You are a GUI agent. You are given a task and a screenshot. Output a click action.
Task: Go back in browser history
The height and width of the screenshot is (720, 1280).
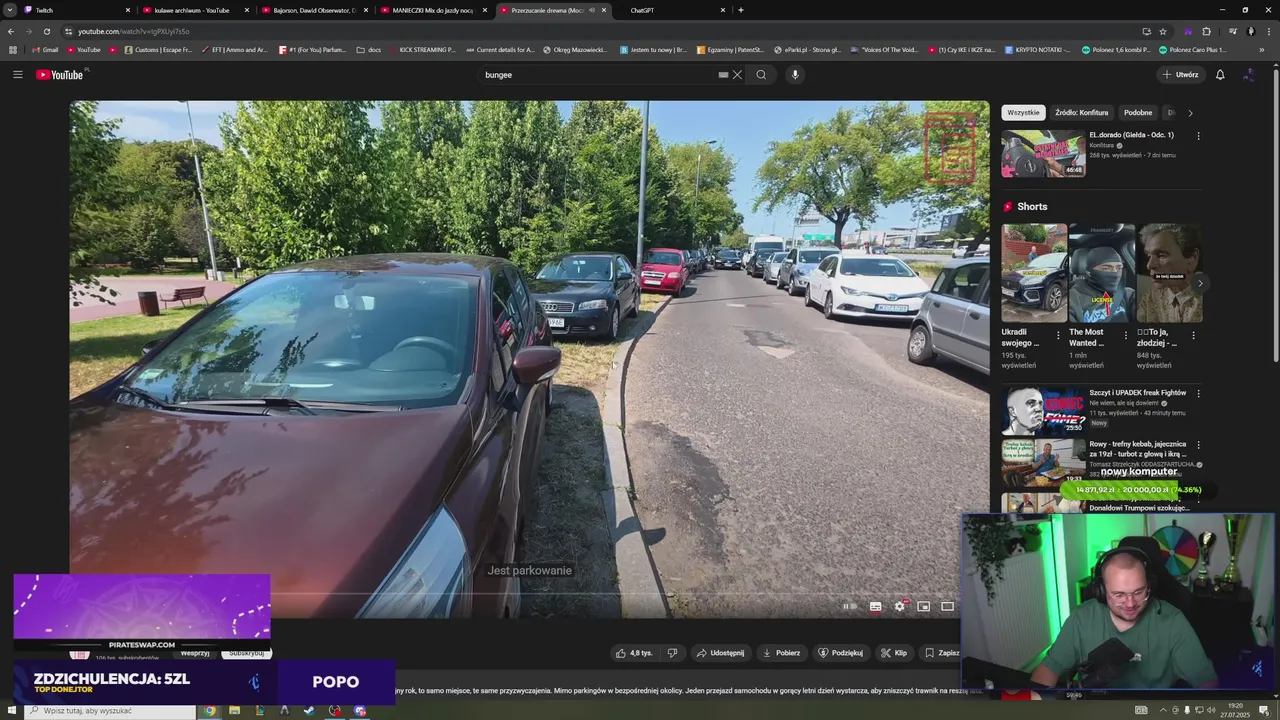[x=11, y=31]
